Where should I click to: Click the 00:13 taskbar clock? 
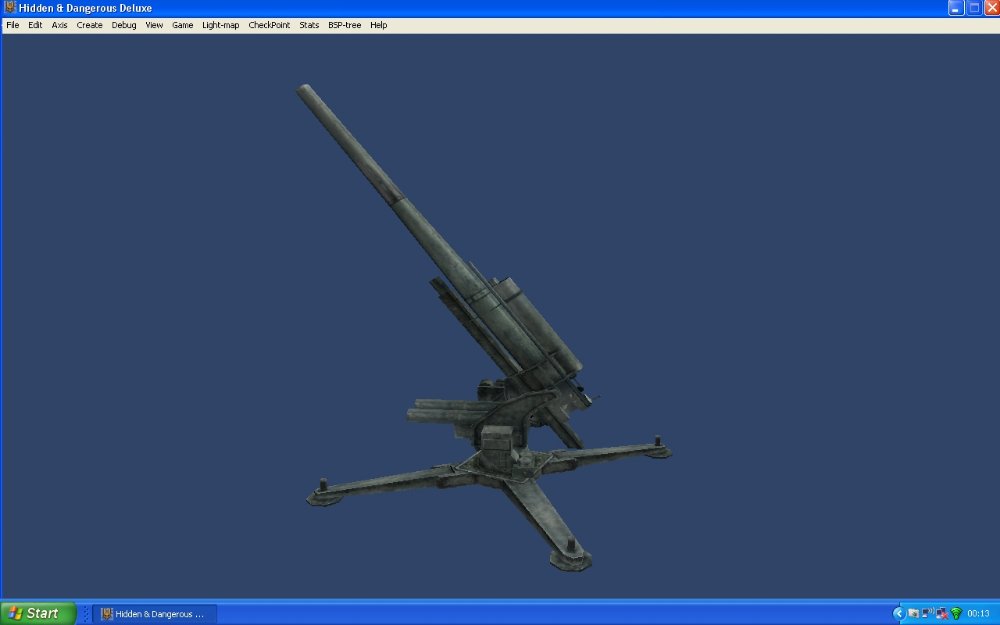pyautogui.click(x=978, y=614)
